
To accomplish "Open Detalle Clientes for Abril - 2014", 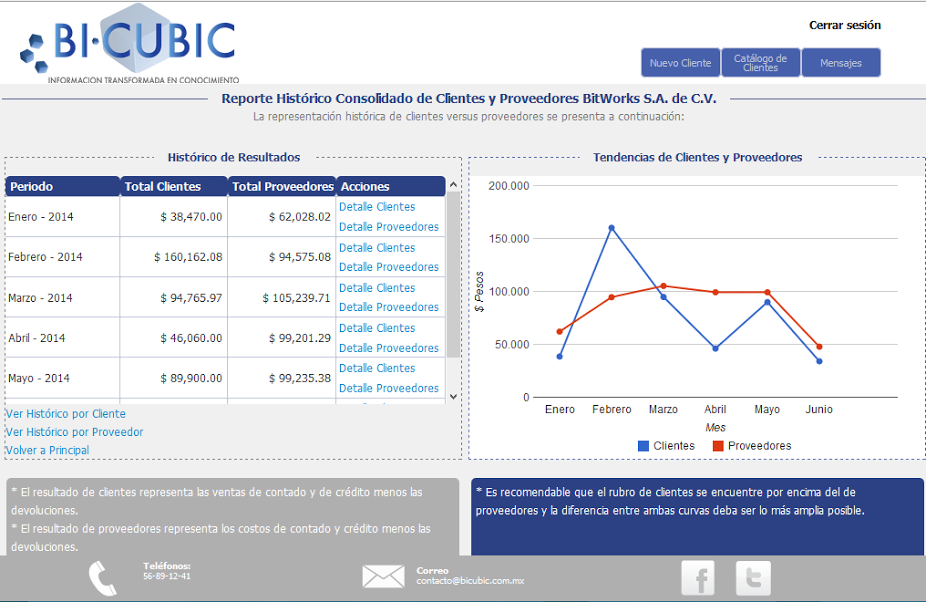I will tap(377, 328).
